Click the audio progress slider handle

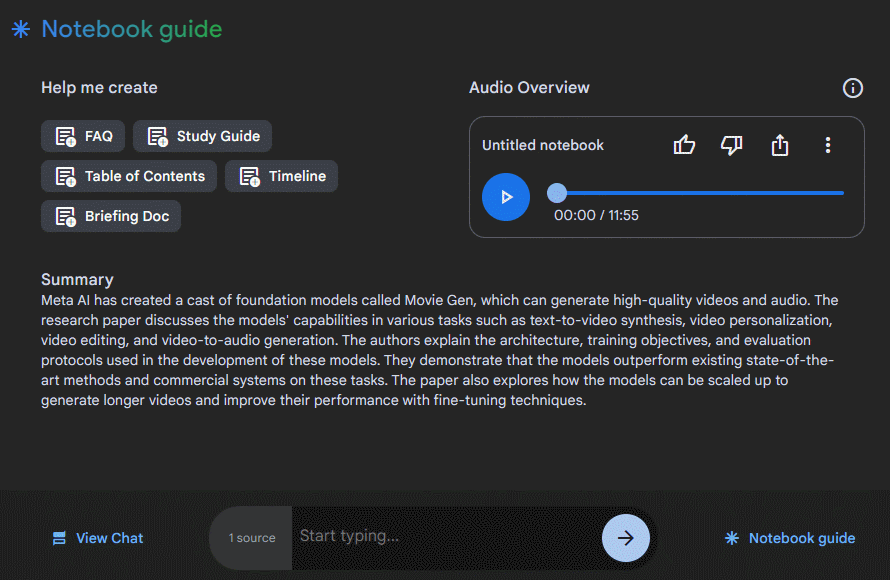pos(557,193)
